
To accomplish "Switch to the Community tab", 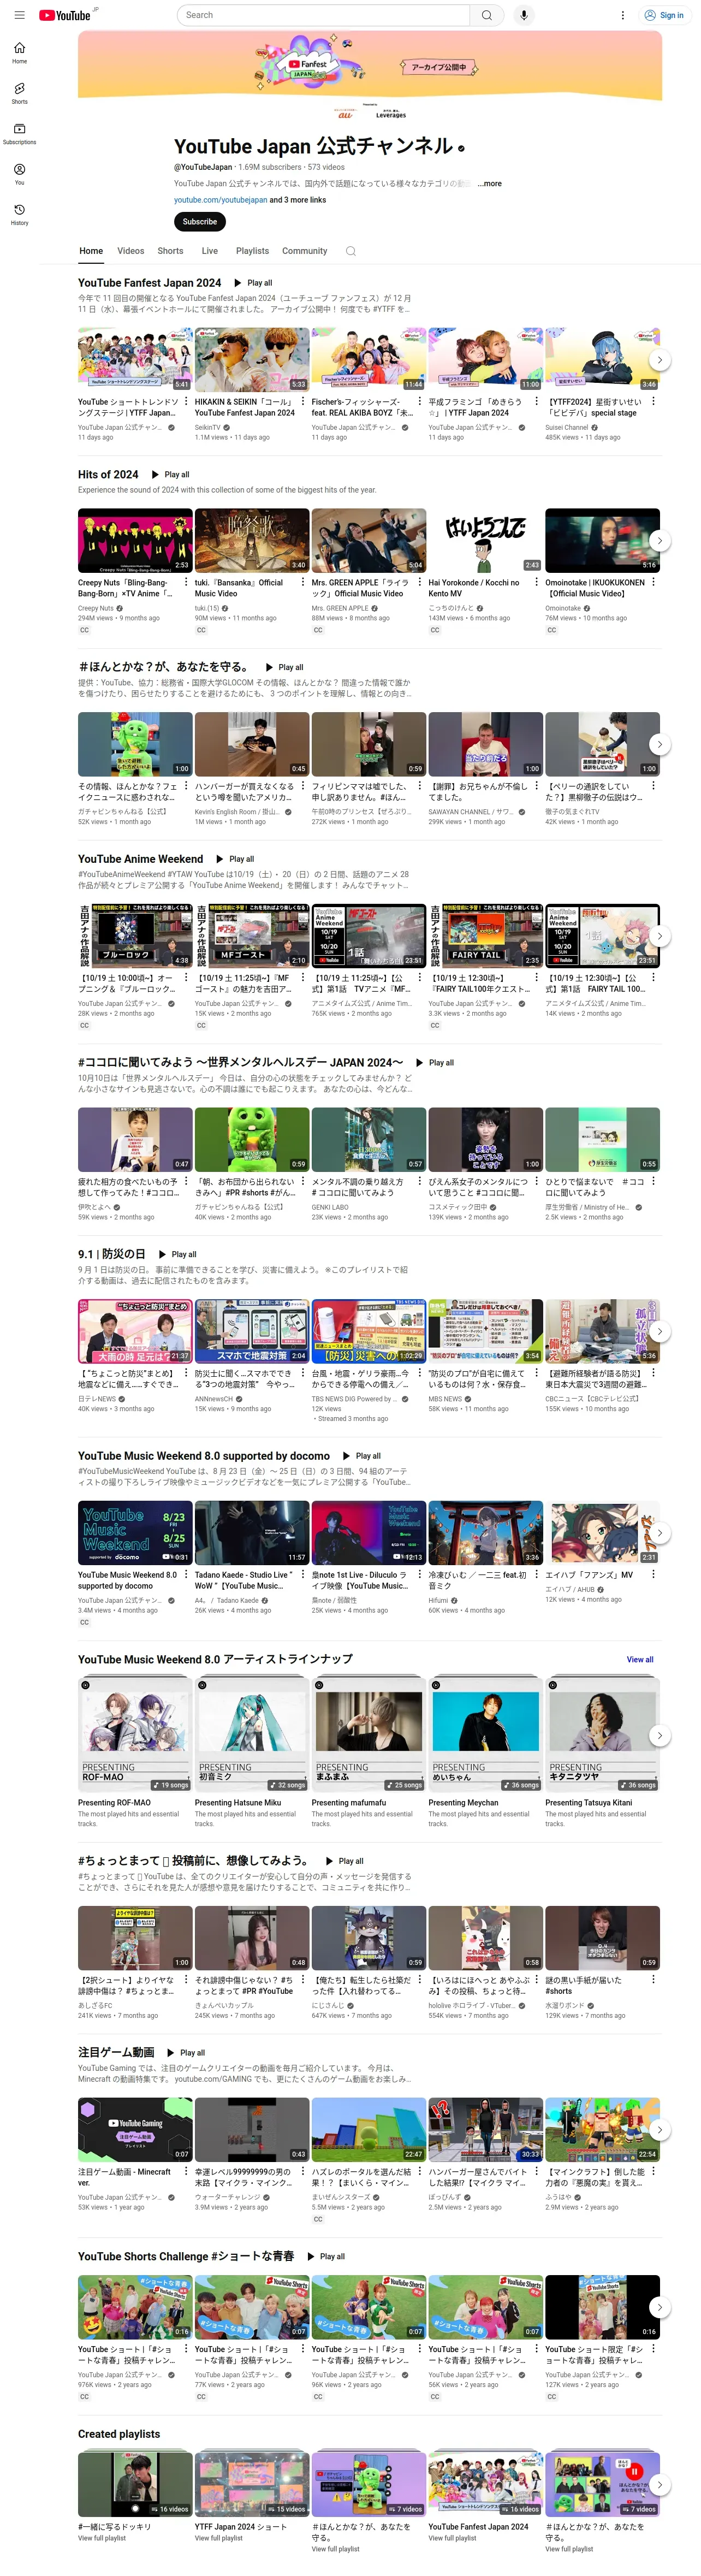I will coord(305,251).
